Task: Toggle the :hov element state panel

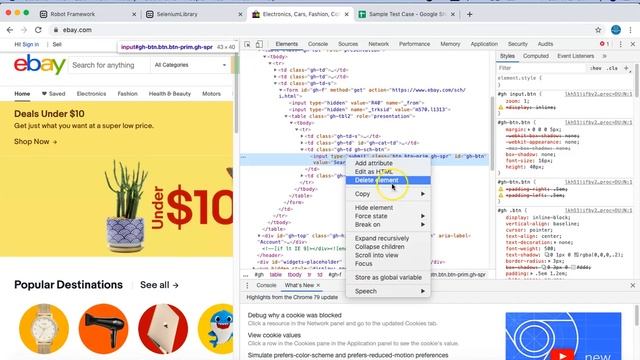Action: (595, 68)
